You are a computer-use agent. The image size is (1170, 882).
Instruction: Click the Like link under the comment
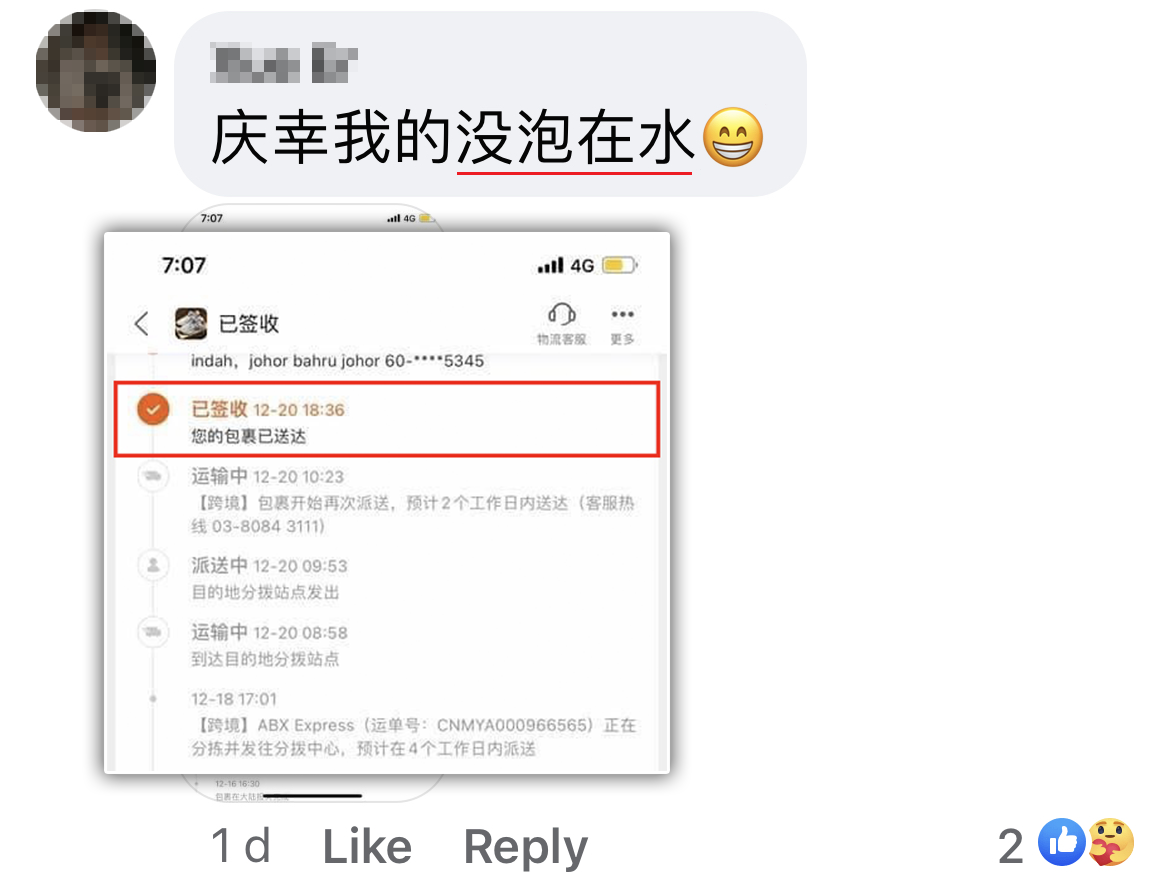point(366,846)
